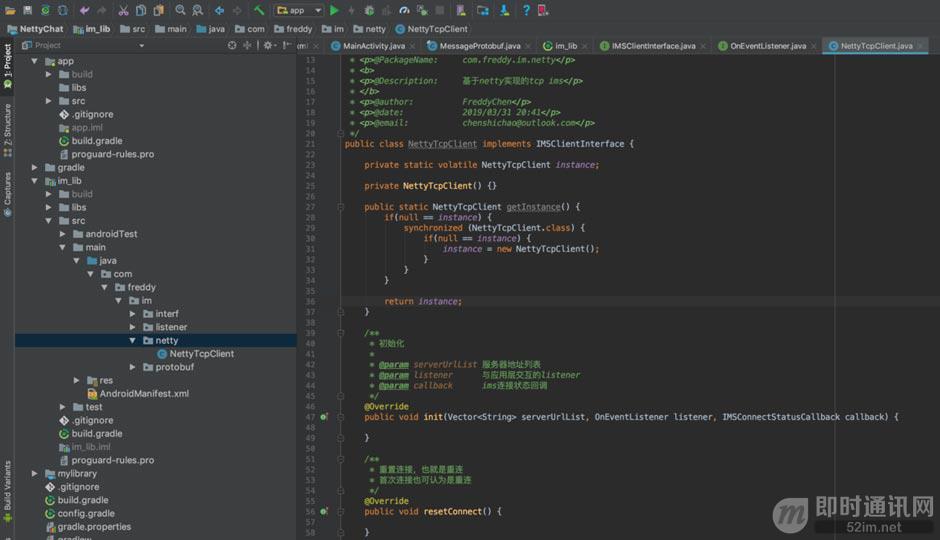Toggle the Build Variants side panel
The height and width of the screenshot is (540, 940).
7,488
